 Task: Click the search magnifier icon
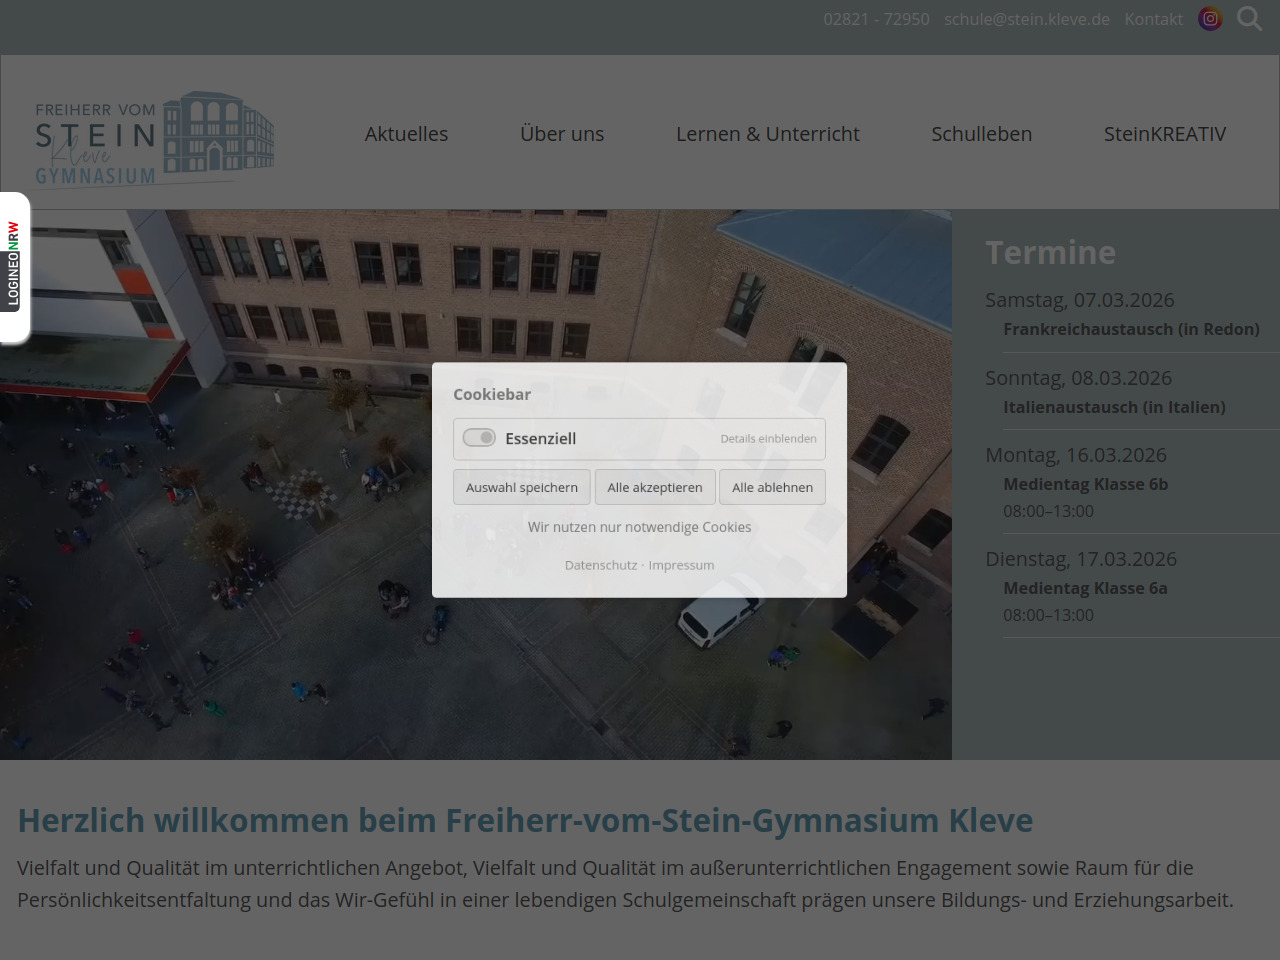(x=1249, y=19)
